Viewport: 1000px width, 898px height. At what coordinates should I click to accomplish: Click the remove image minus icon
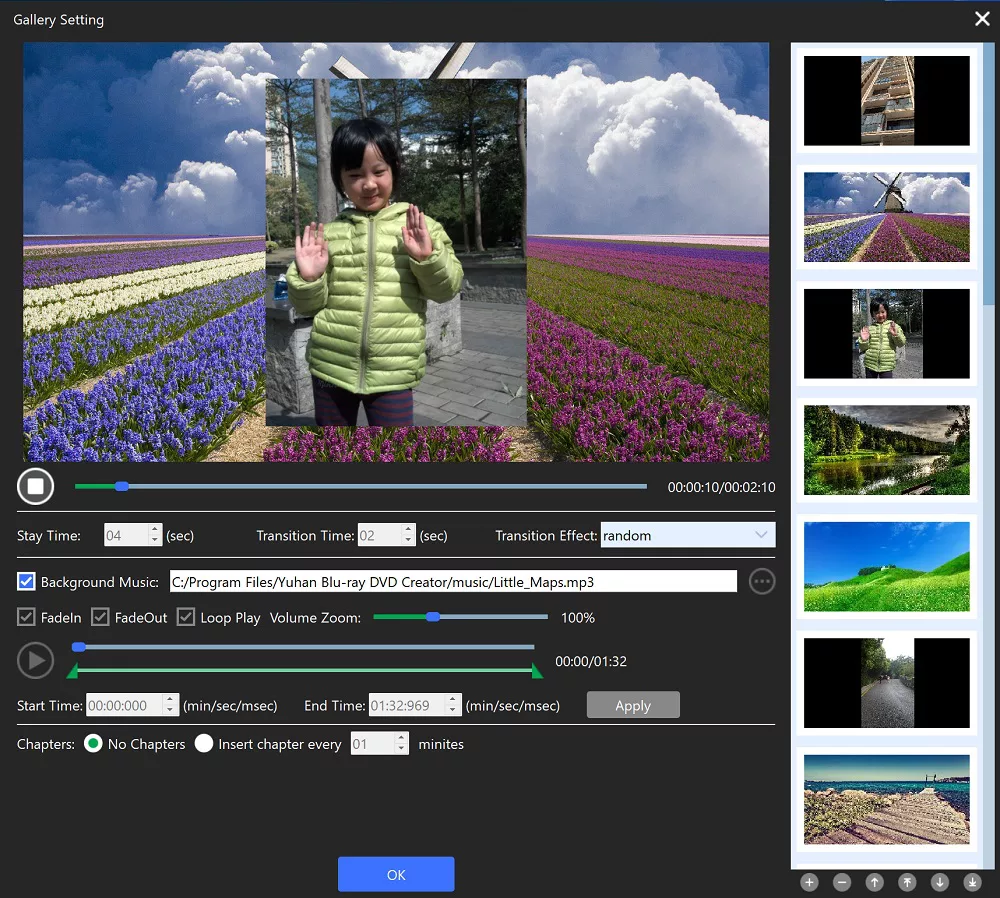coord(842,882)
